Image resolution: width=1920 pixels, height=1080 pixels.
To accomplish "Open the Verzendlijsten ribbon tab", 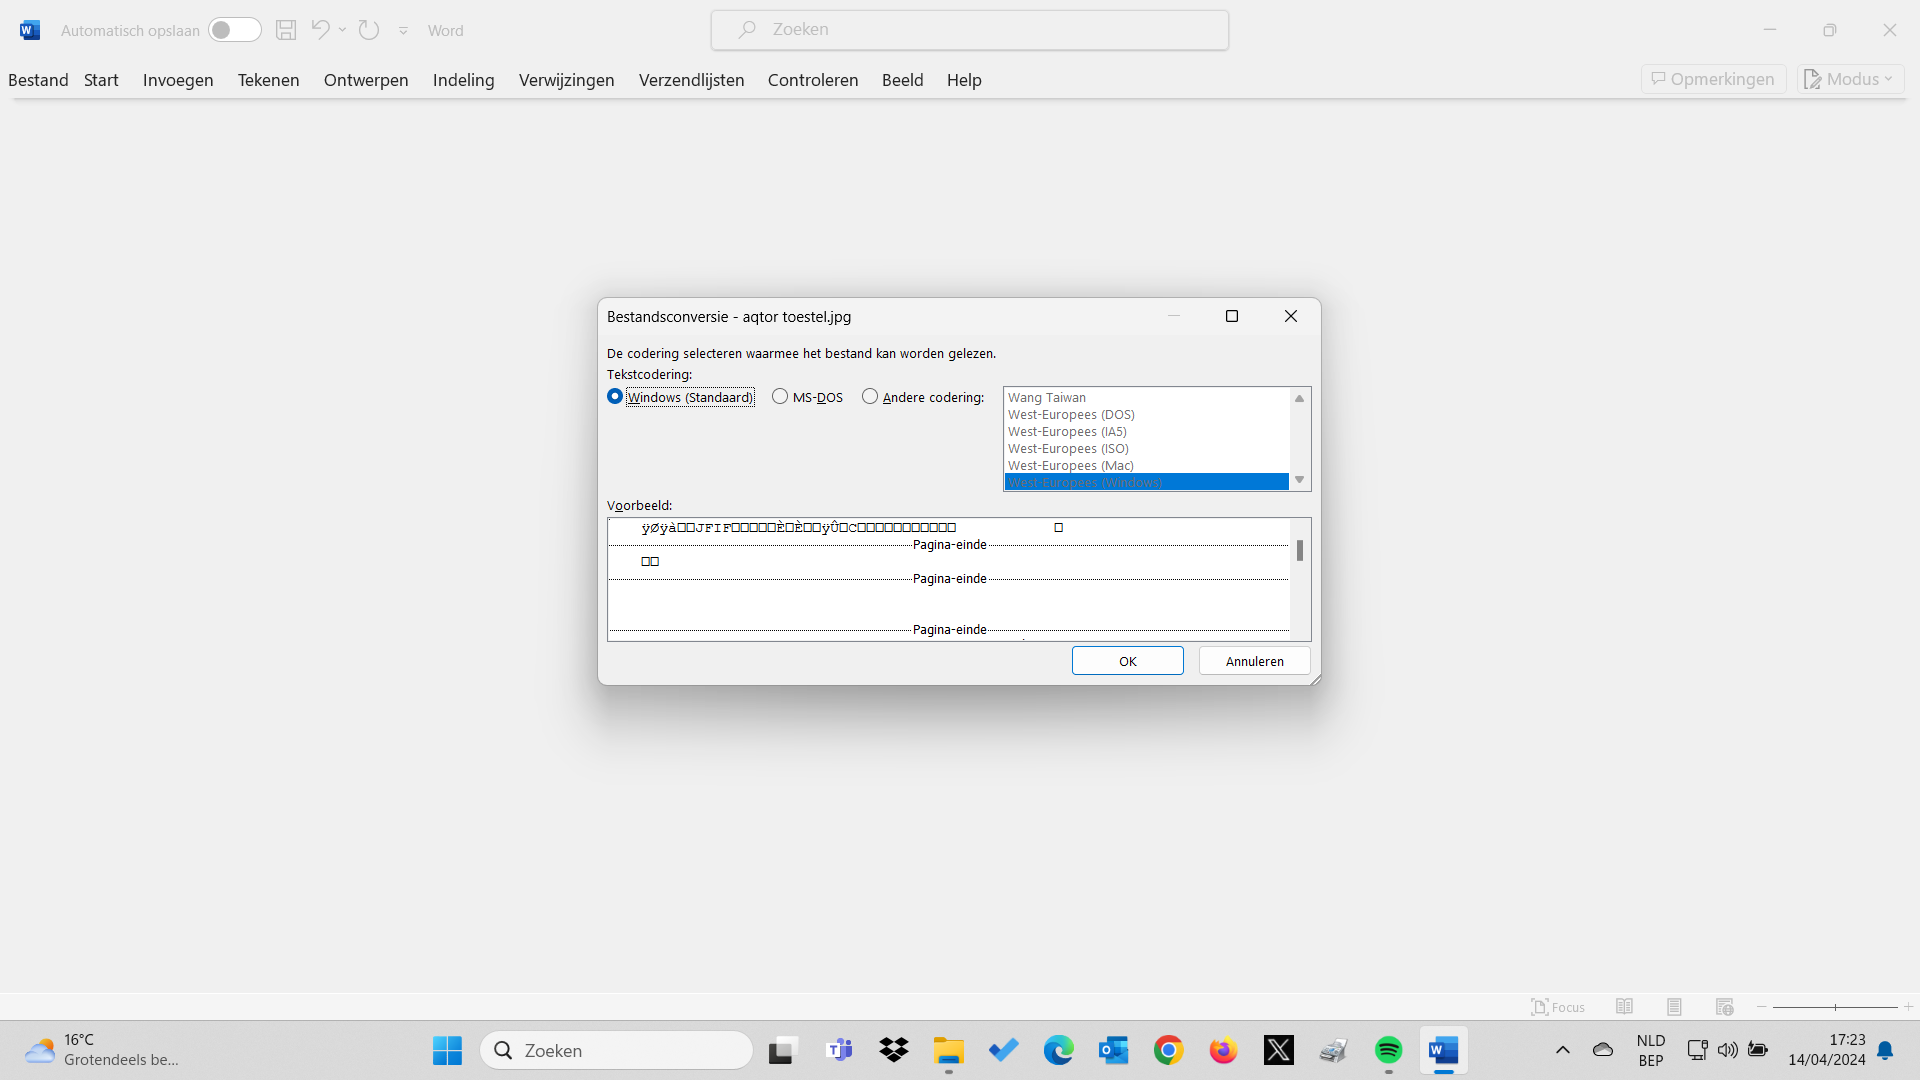I will (691, 80).
